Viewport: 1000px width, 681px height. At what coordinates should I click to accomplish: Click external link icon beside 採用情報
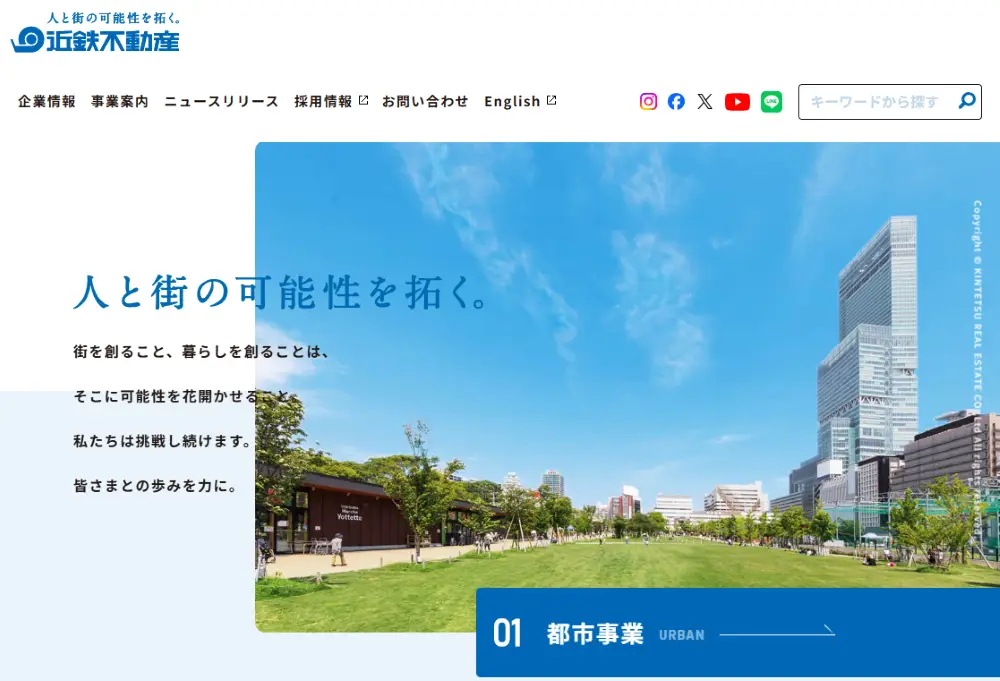pos(363,100)
